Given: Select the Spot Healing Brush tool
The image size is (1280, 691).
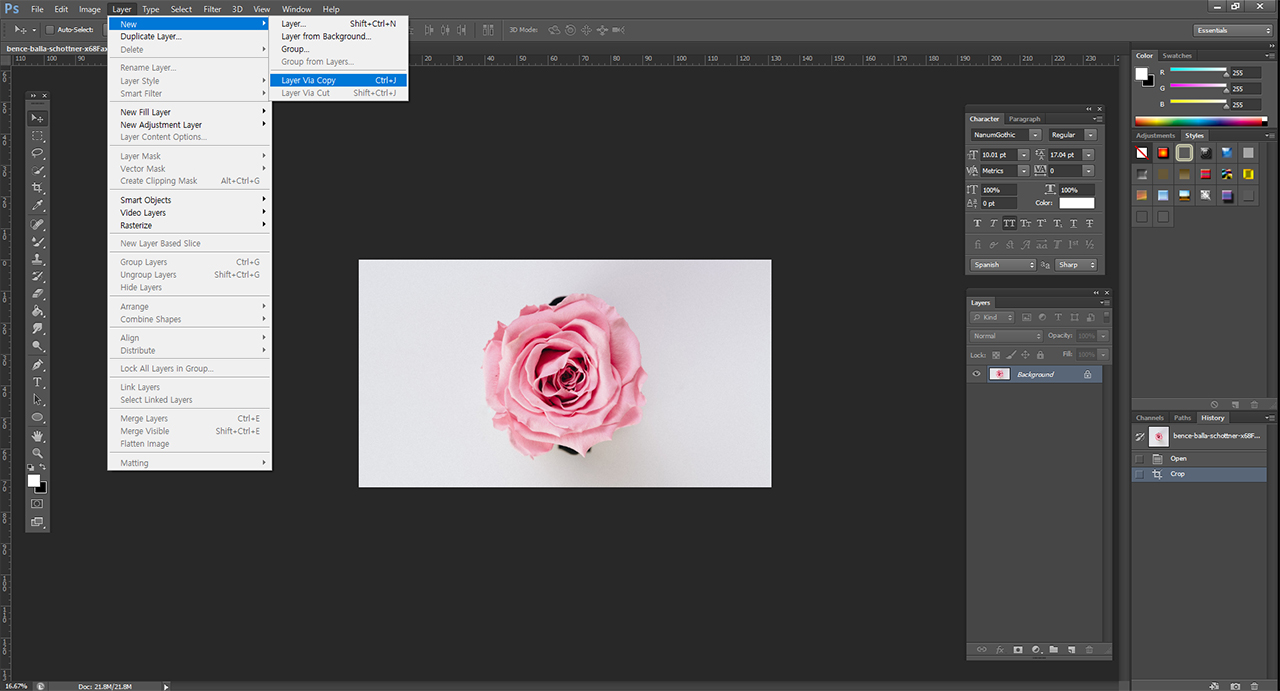Looking at the screenshot, I should coord(38,224).
